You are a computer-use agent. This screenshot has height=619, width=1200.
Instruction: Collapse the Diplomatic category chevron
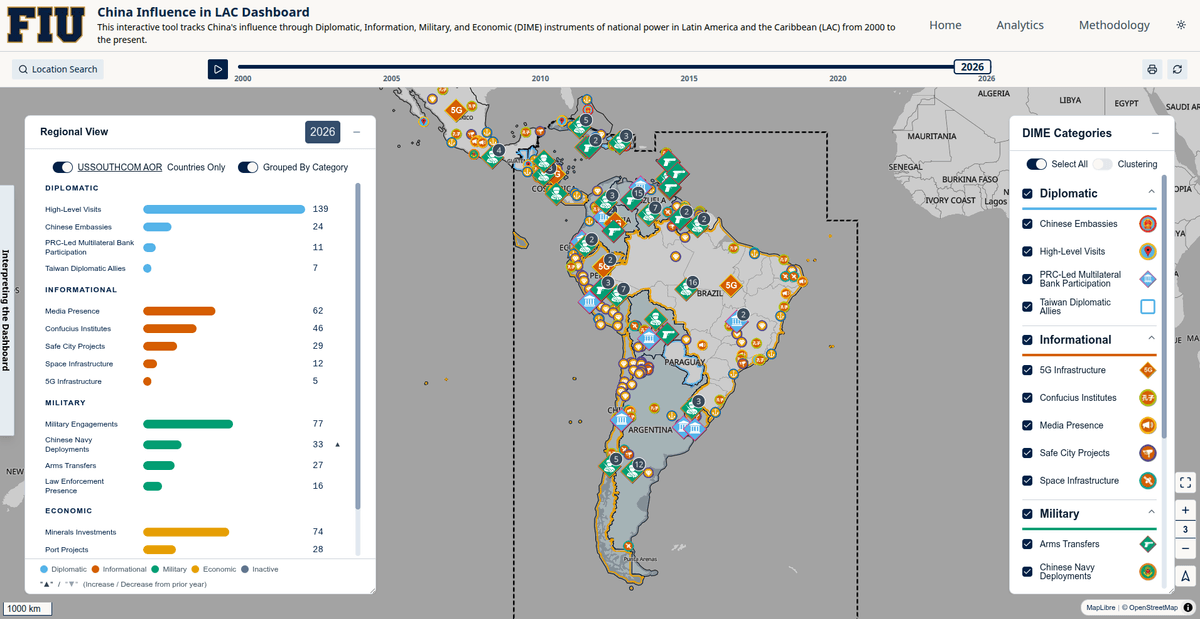[x=1151, y=192]
